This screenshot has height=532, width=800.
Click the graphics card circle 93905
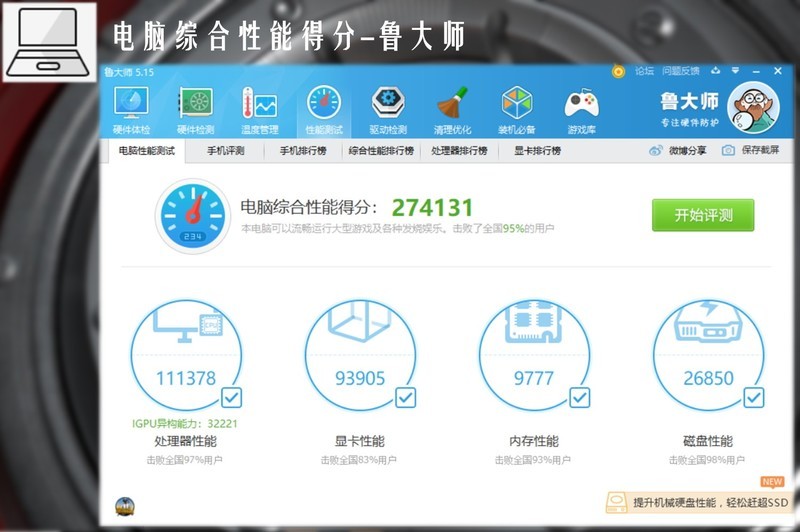coord(360,355)
